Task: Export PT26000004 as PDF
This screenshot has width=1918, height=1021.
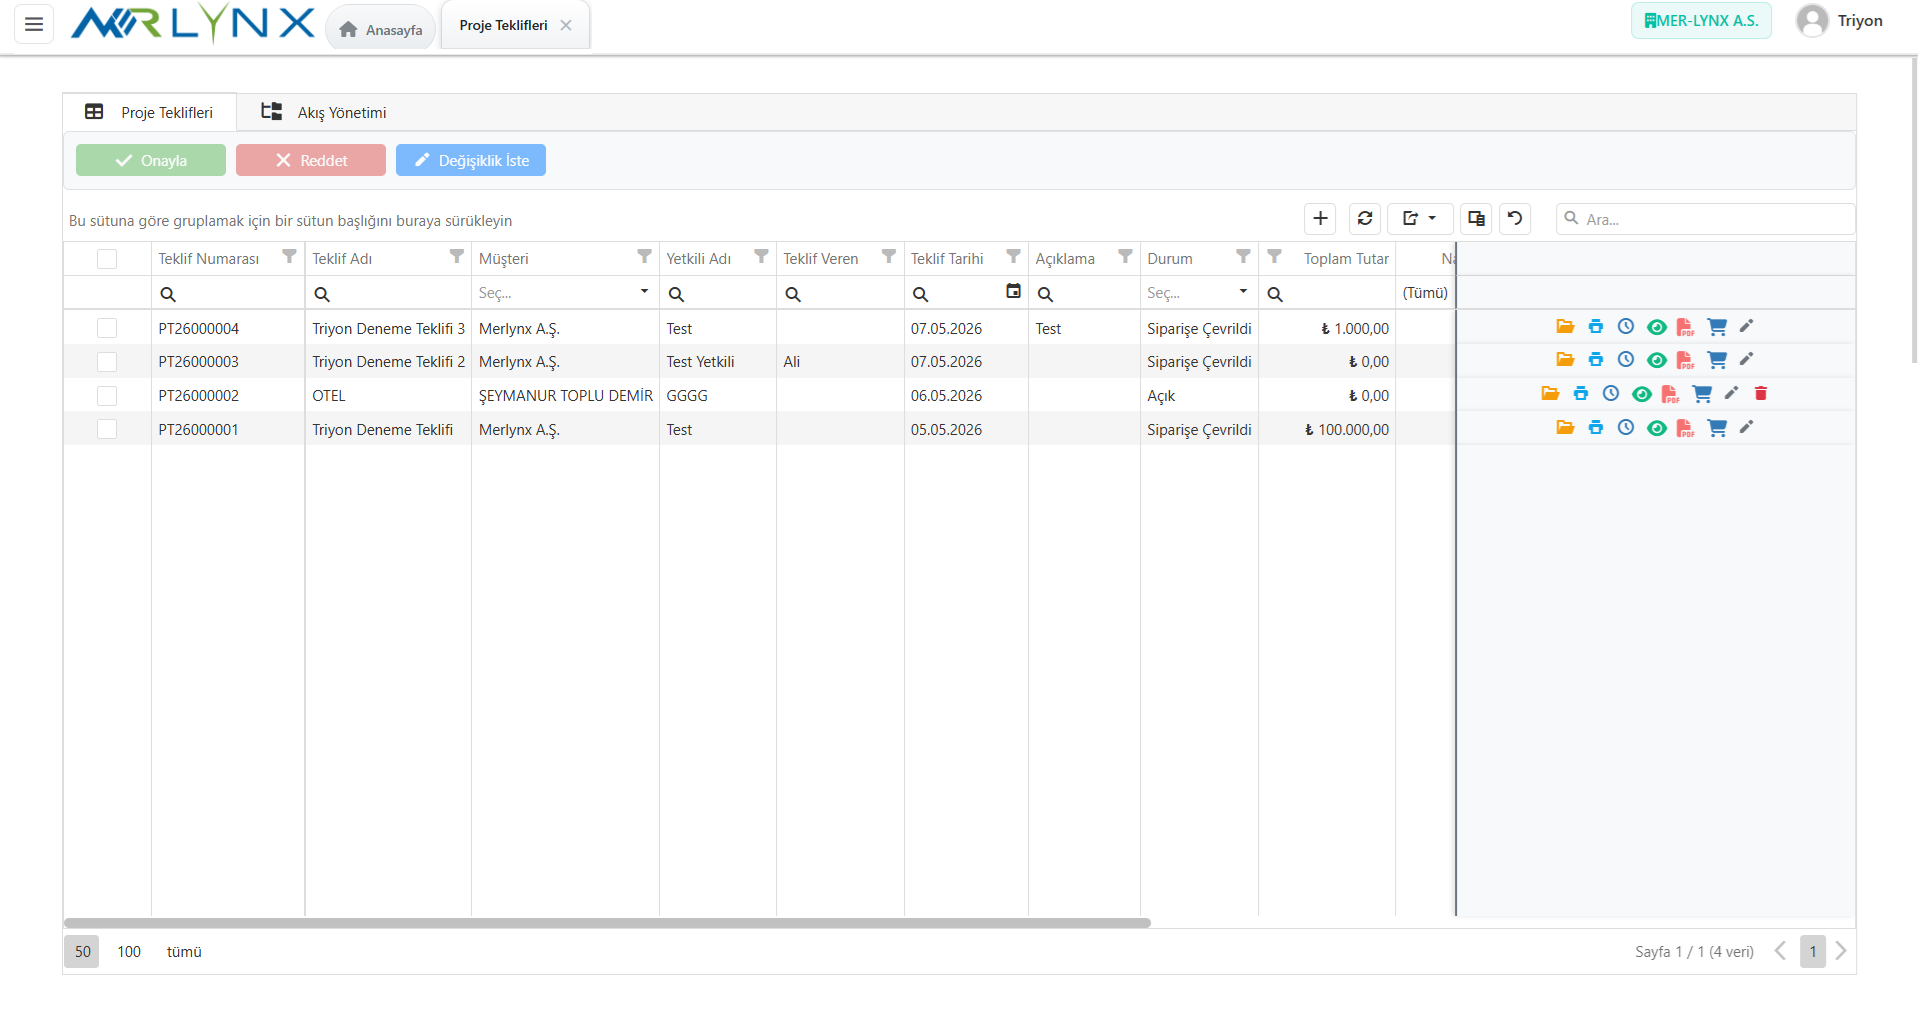Action: pos(1686,327)
